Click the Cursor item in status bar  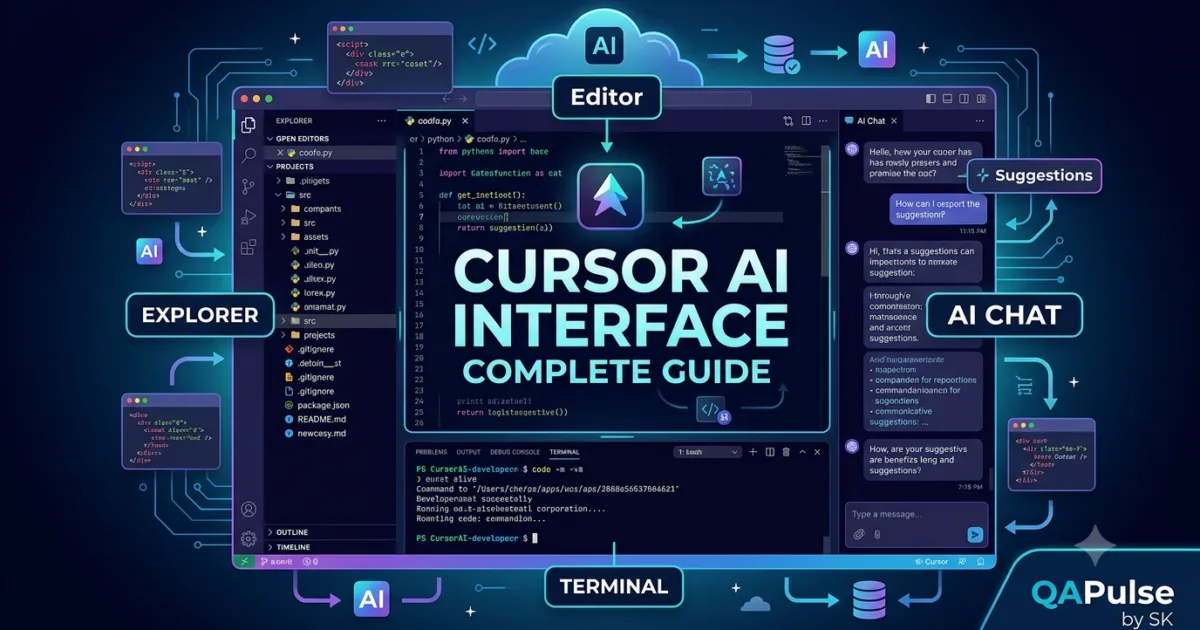932,562
